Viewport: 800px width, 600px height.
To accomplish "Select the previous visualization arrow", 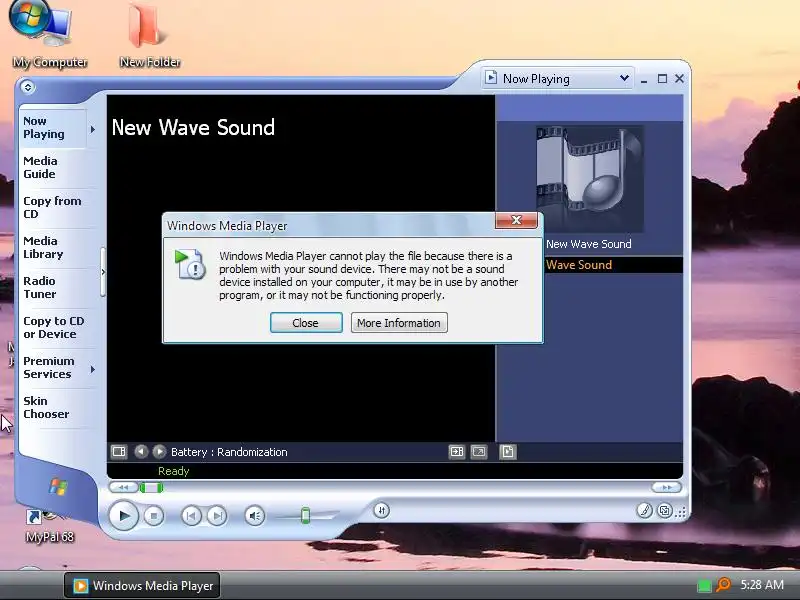I will click(141, 452).
